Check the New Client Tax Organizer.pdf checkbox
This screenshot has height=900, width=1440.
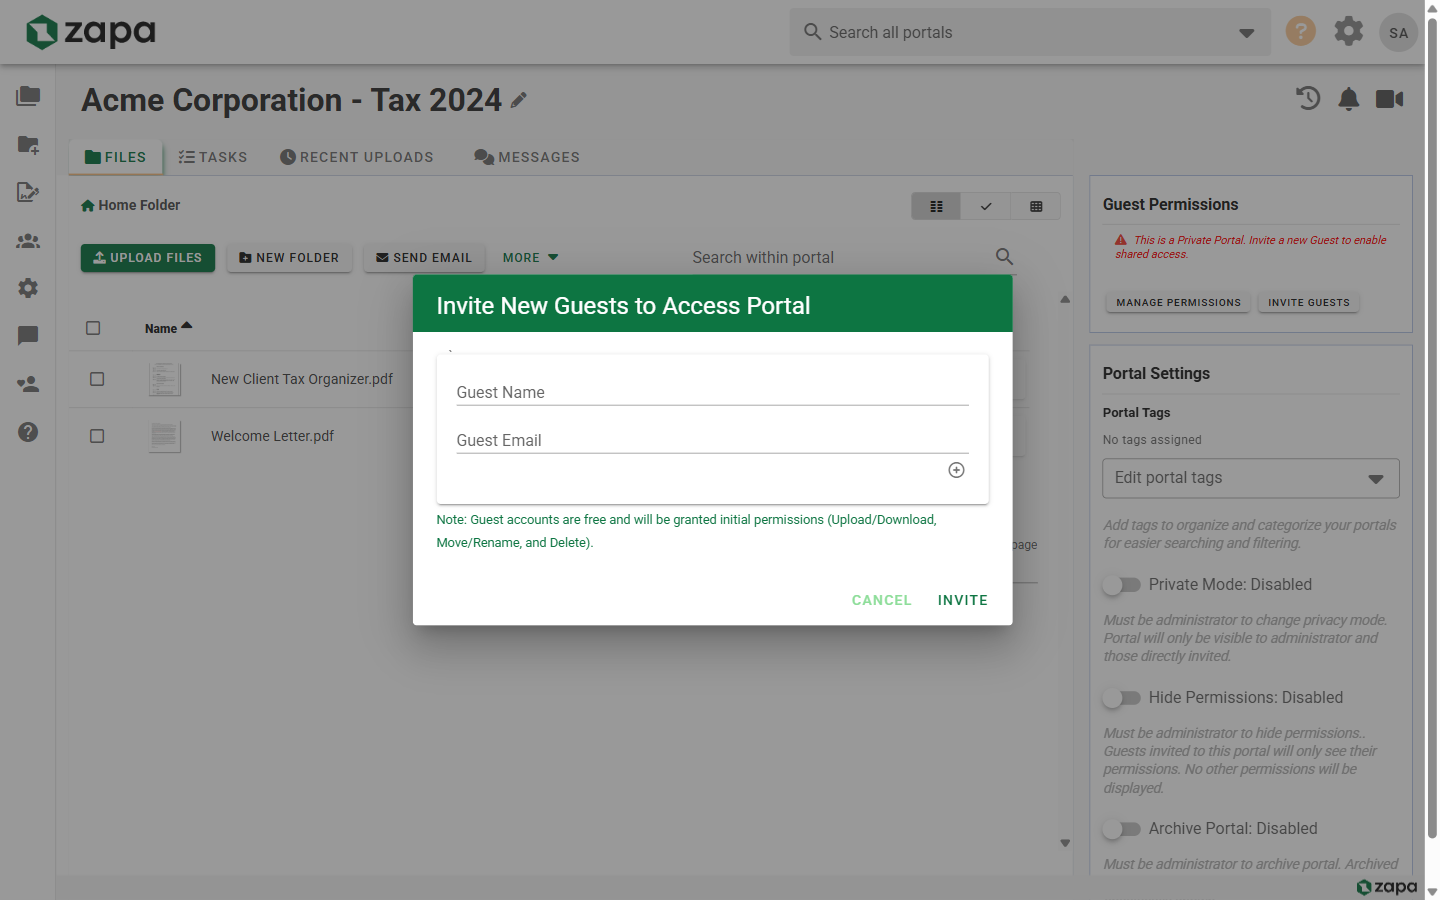pyautogui.click(x=97, y=379)
